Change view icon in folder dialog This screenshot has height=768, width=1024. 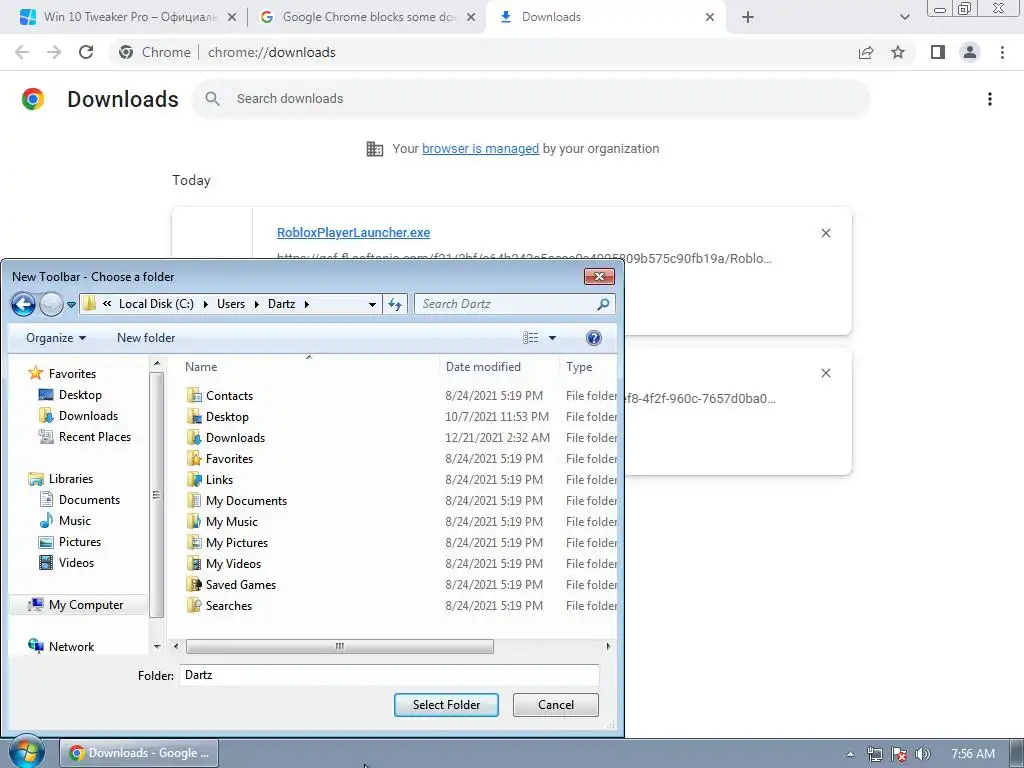point(530,338)
